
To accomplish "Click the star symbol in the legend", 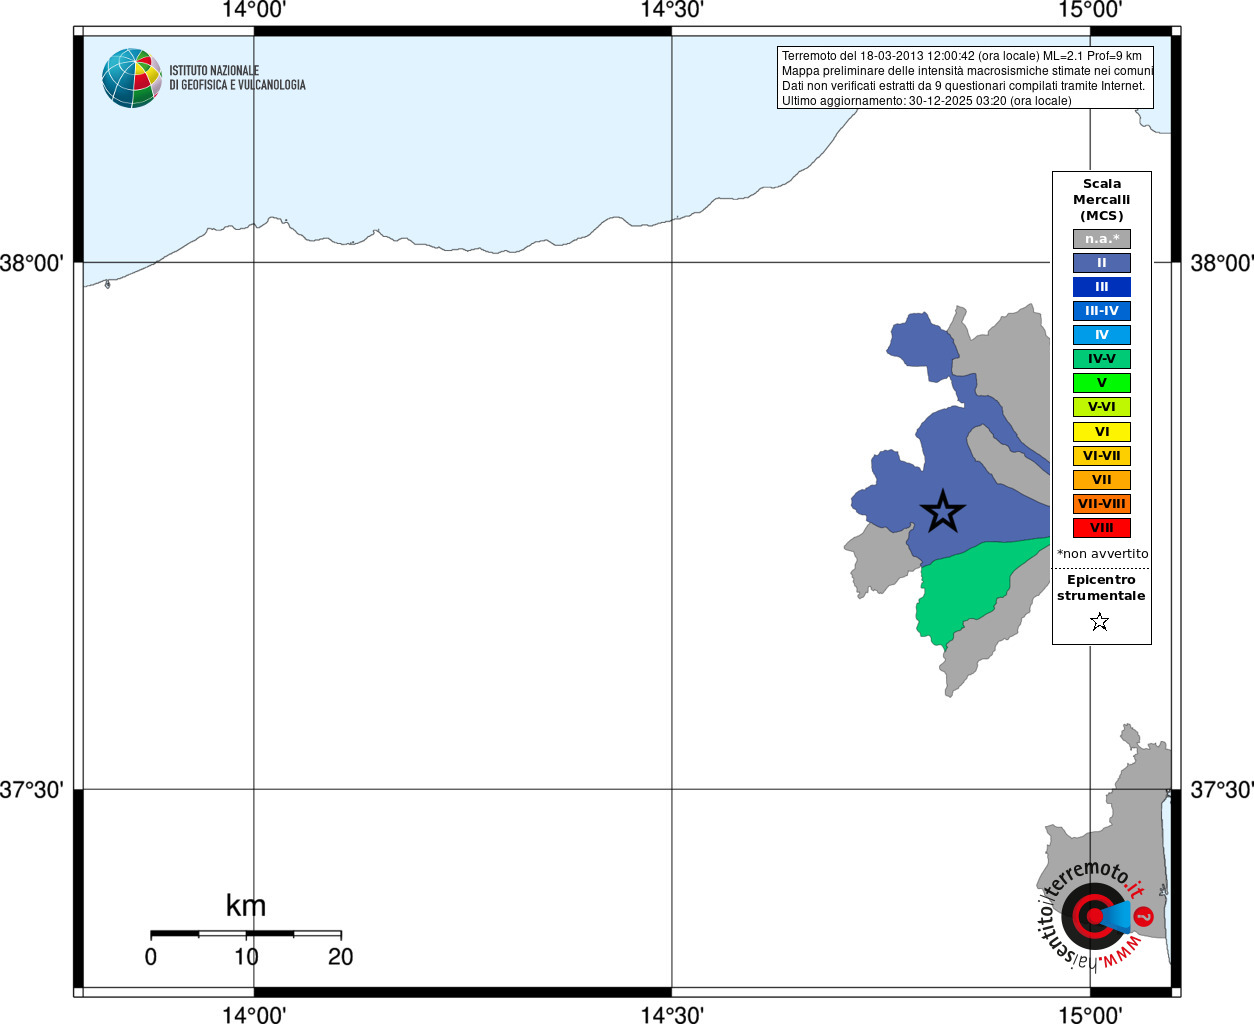I will coord(1100,622).
